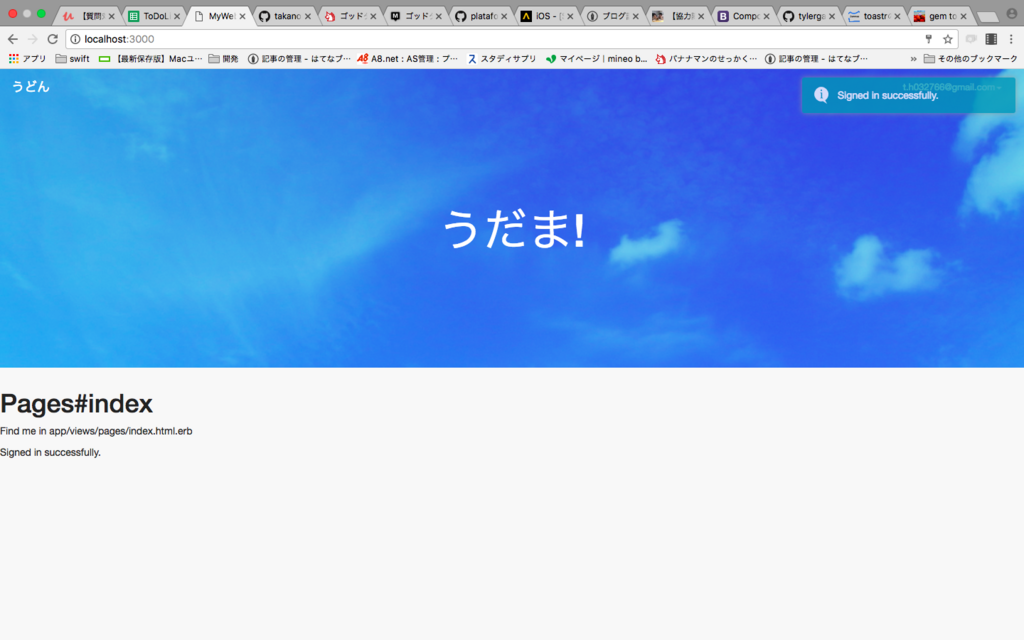The width and height of the screenshot is (1024, 640).
Task: Dismiss the Signed in successfully toast
Action: tap(908, 95)
